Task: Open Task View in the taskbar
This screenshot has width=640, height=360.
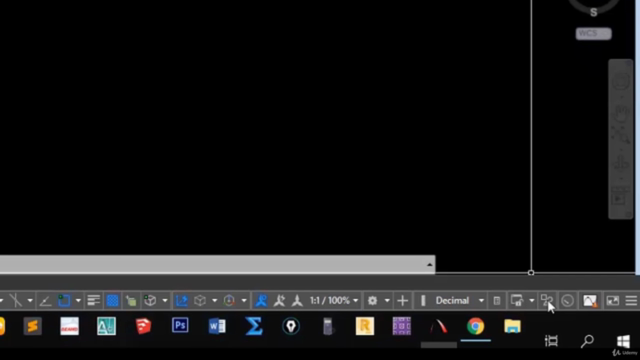Action: pyautogui.click(x=551, y=341)
